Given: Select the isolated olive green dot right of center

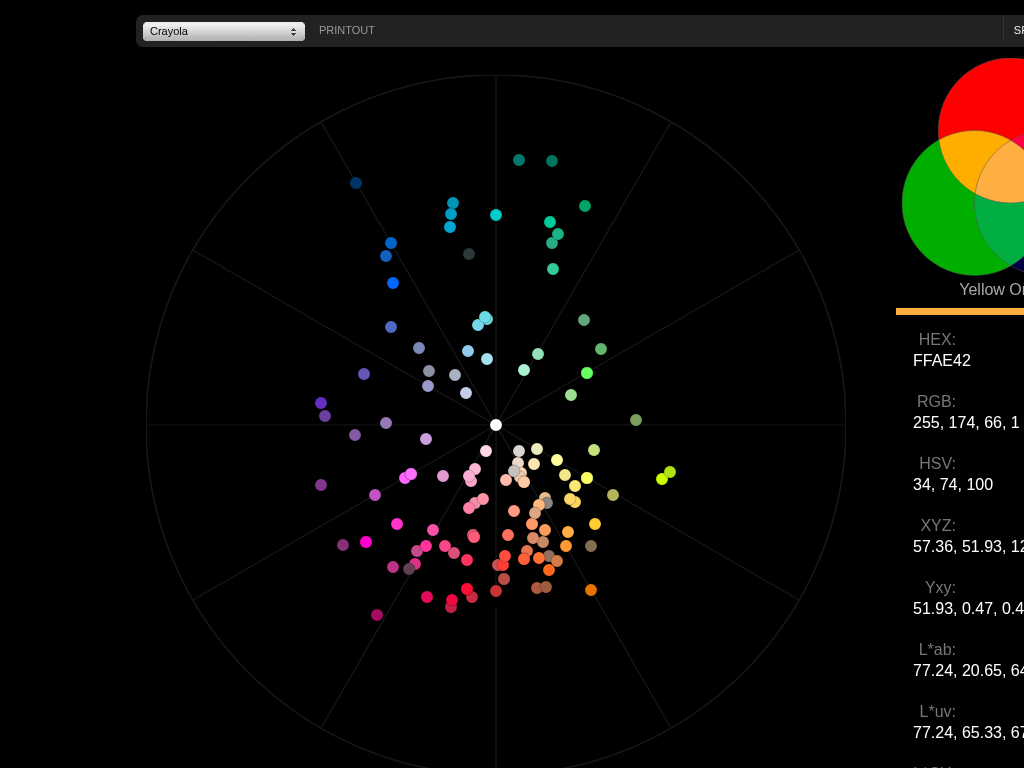Looking at the screenshot, I should [x=636, y=420].
